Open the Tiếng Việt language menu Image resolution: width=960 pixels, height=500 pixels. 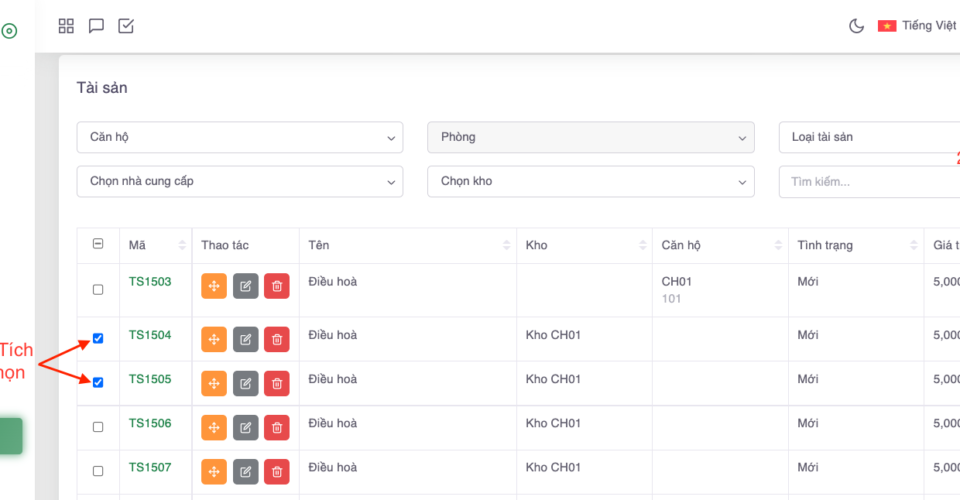[918, 26]
